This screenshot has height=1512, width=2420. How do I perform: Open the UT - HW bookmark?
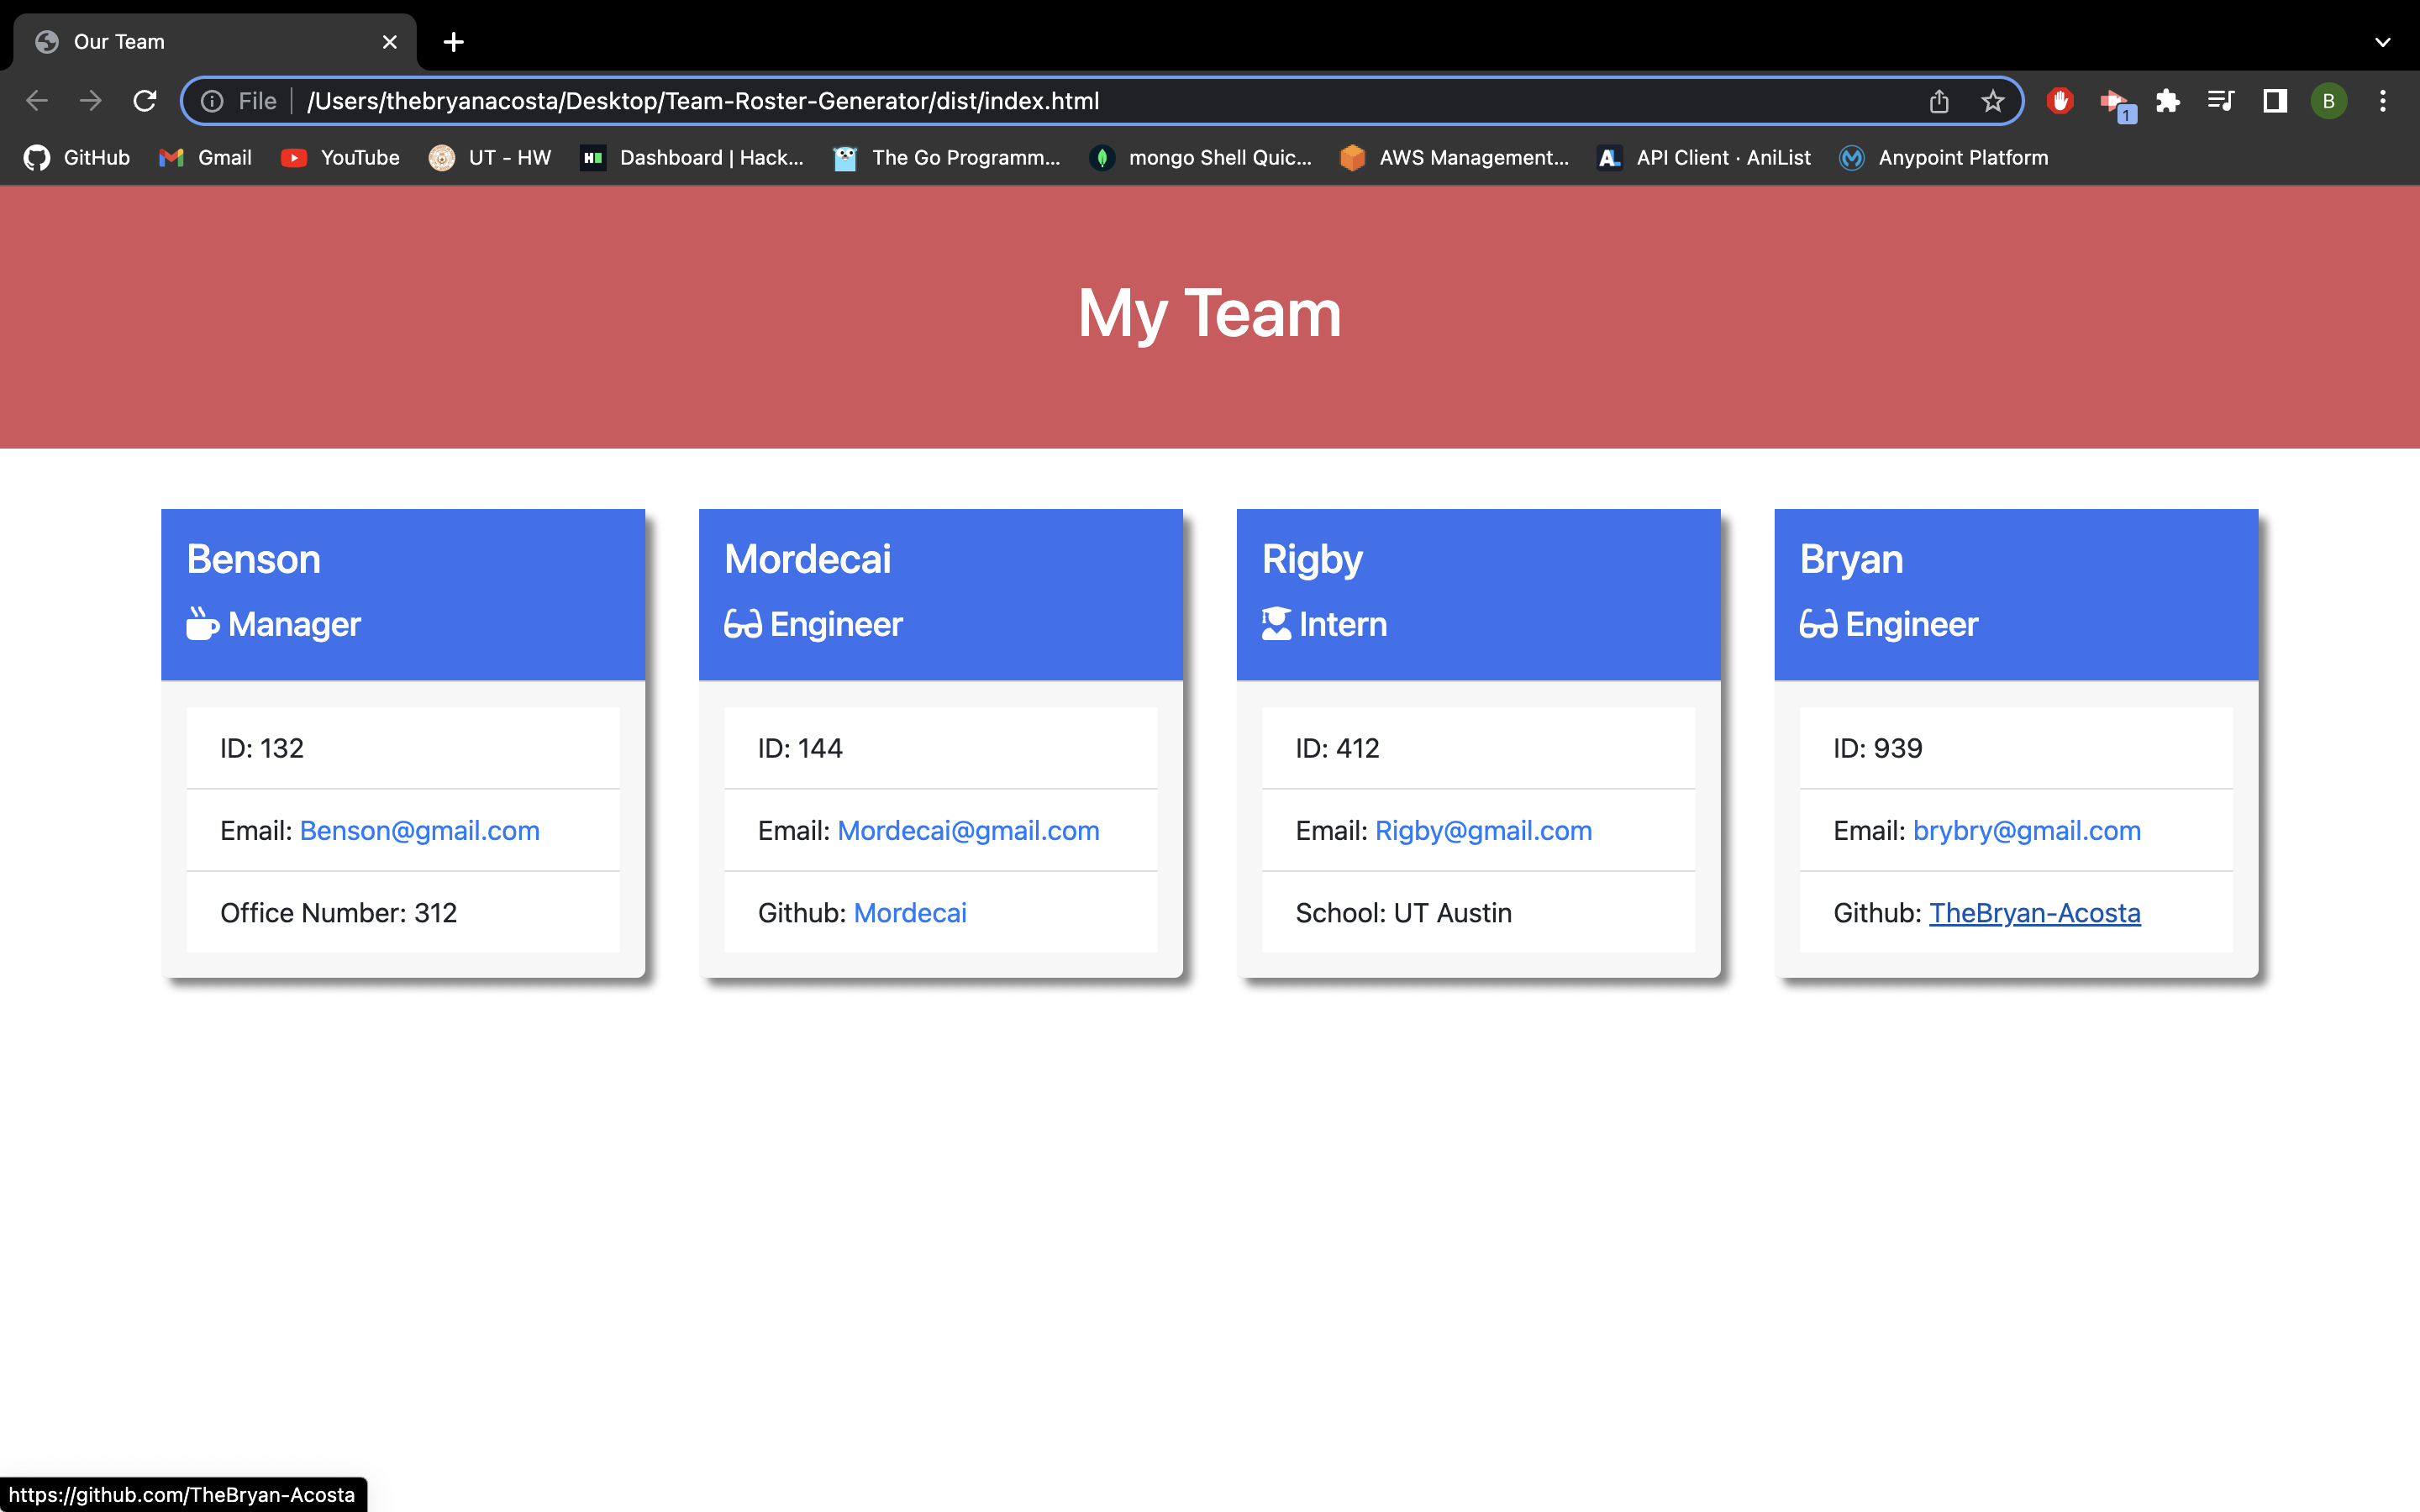(489, 157)
